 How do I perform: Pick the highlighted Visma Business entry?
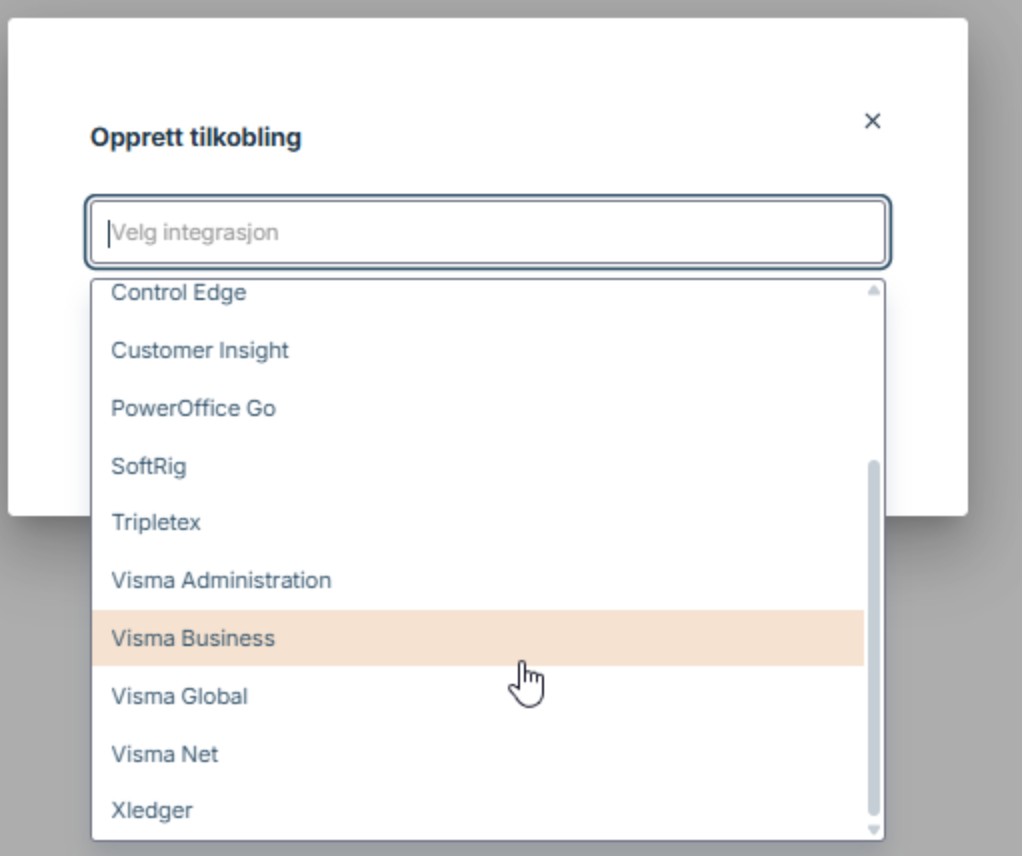193,638
